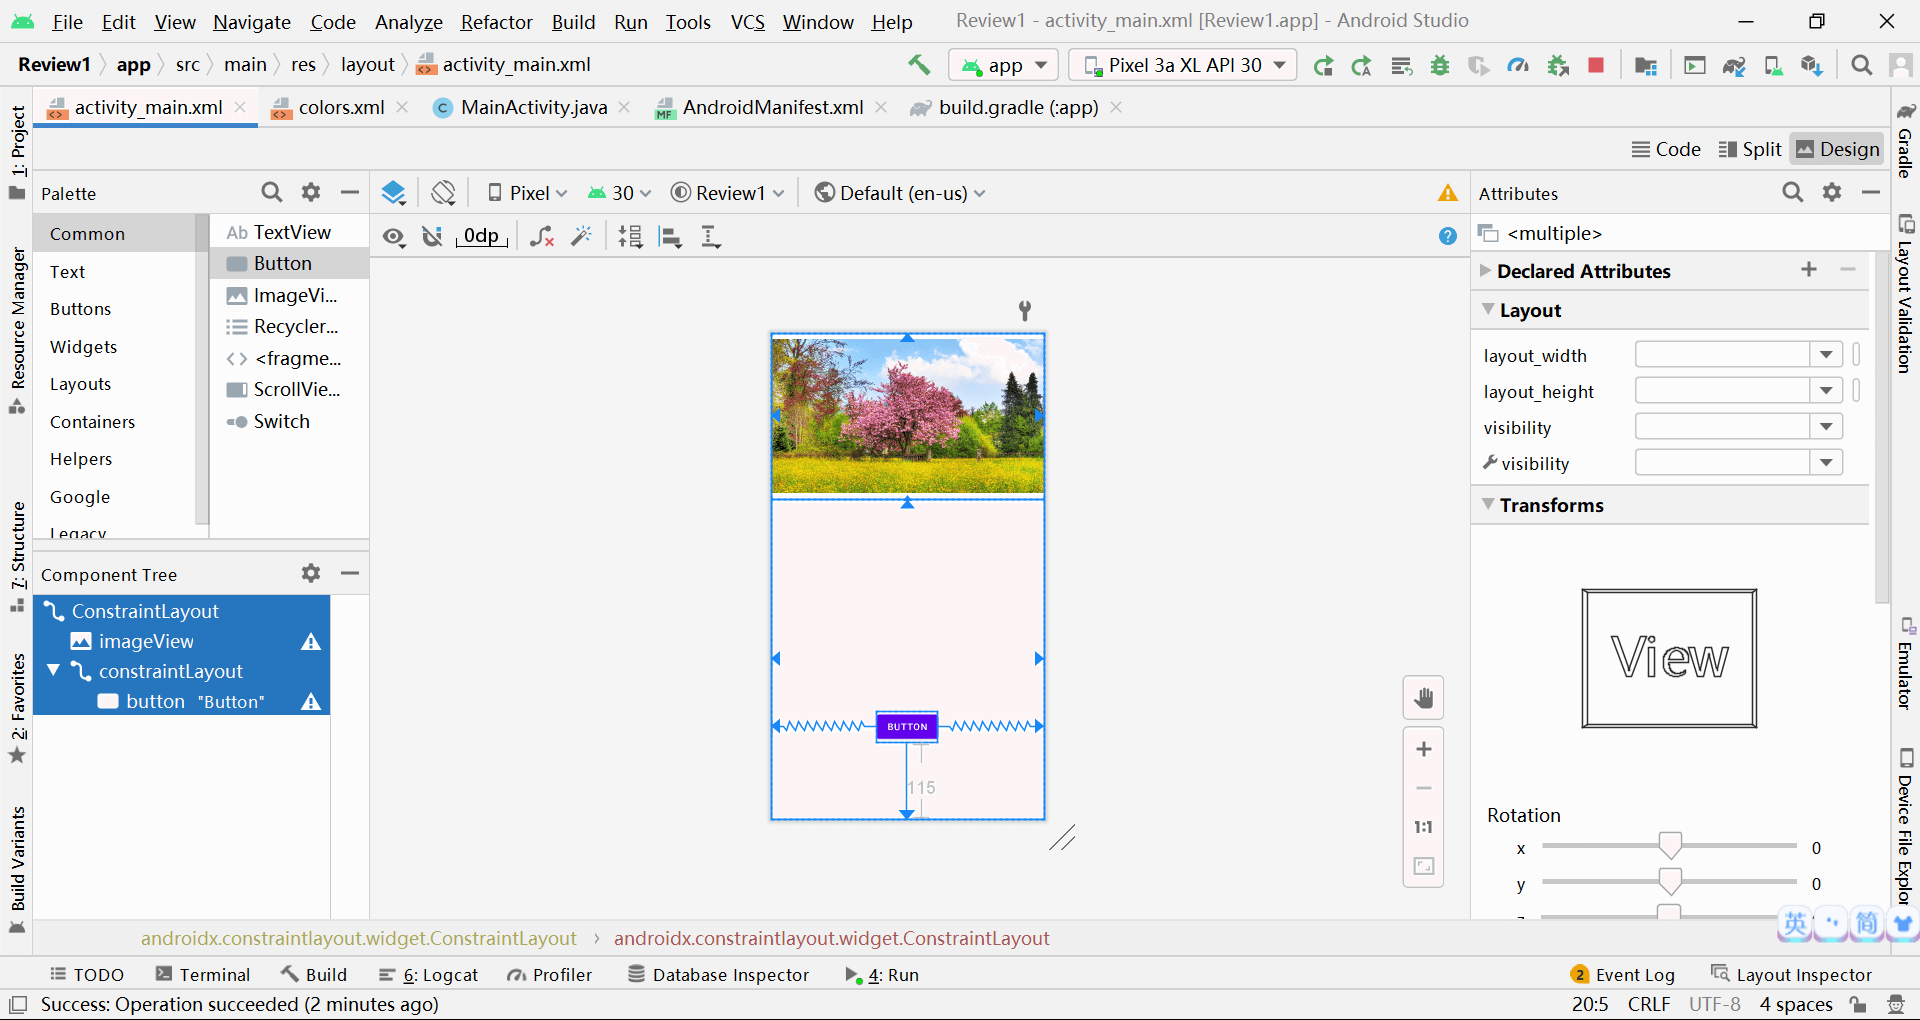Select Button in the palette list
Image resolution: width=1920 pixels, height=1020 pixels.
point(283,263)
